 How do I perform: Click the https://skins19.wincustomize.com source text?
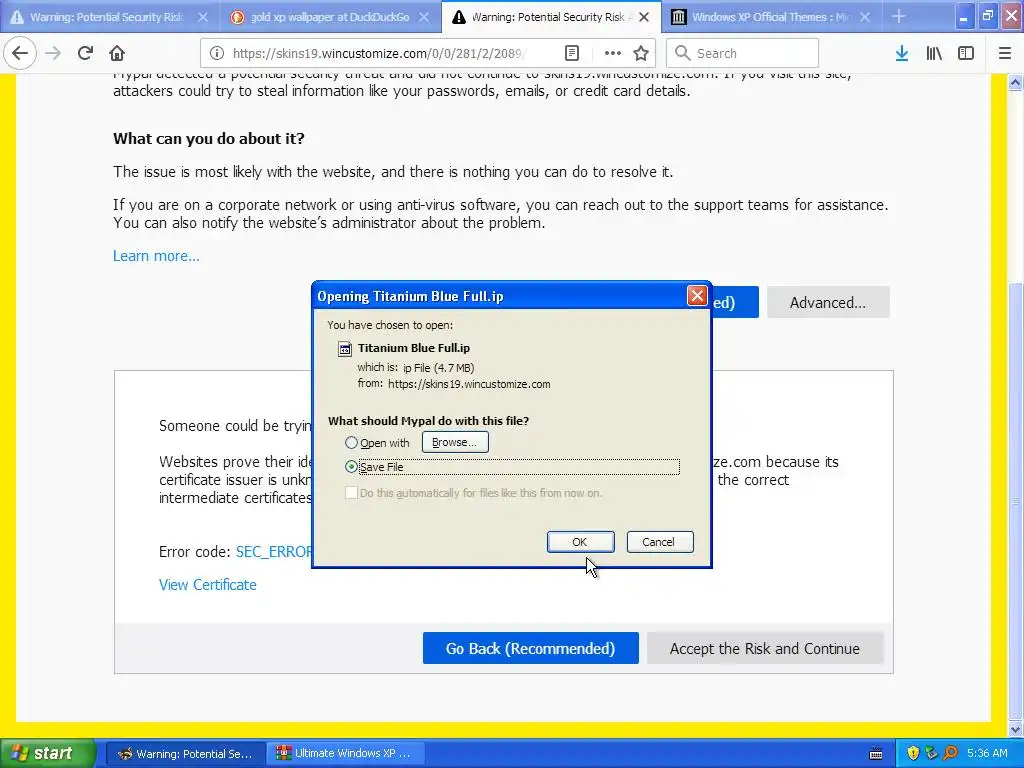tap(469, 384)
